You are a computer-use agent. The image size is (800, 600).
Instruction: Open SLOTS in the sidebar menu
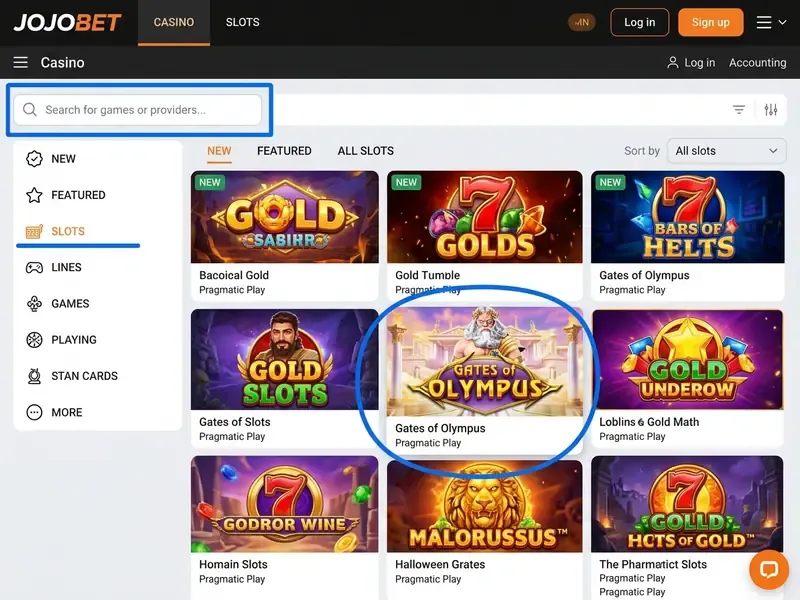(x=68, y=231)
